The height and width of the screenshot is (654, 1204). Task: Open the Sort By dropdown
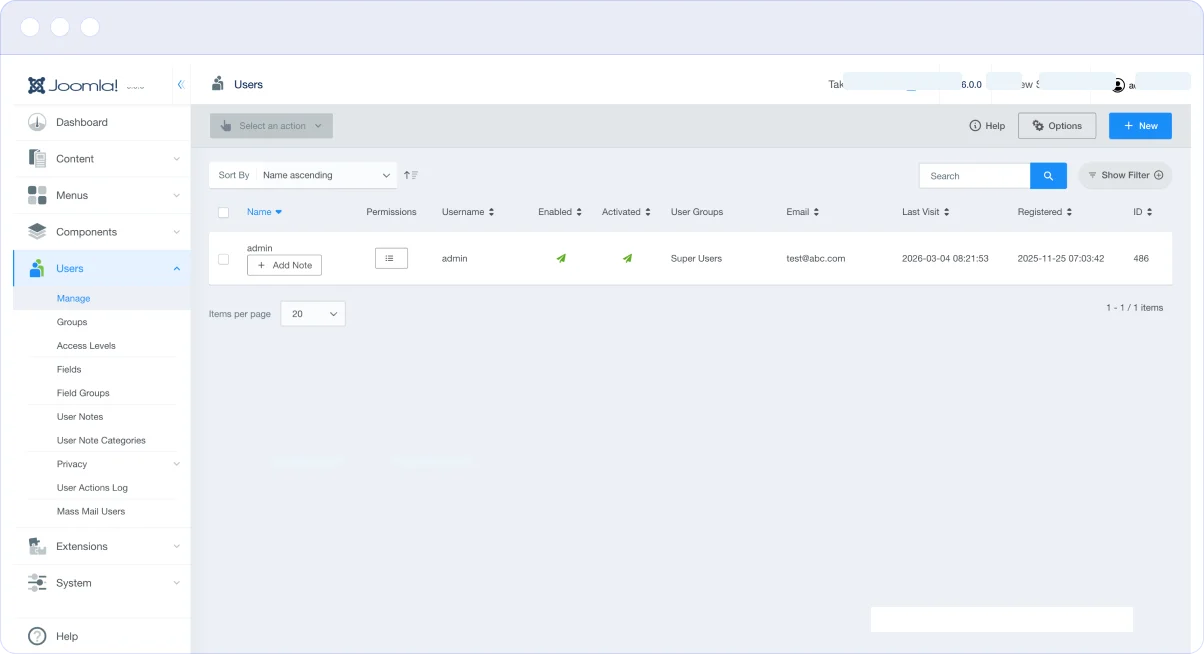[326, 175]
